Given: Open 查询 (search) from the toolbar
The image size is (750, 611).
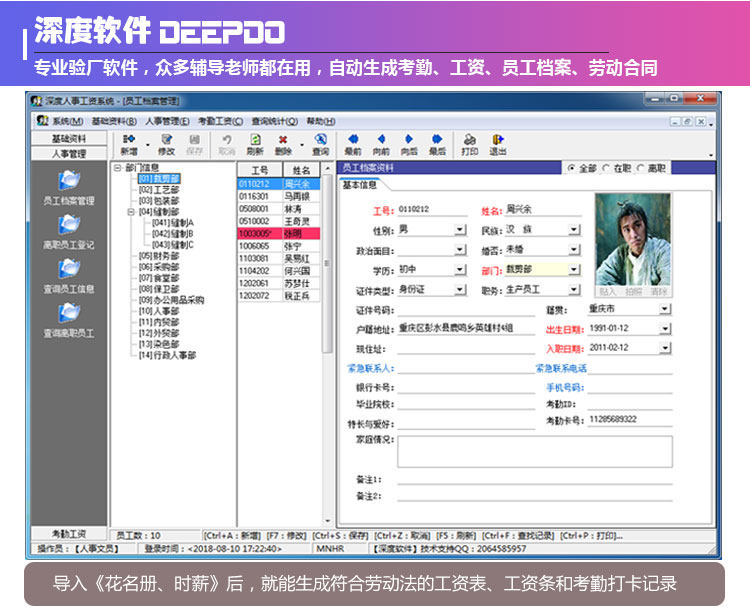Looking at the screenshot, I should click(x=320, y=144).
